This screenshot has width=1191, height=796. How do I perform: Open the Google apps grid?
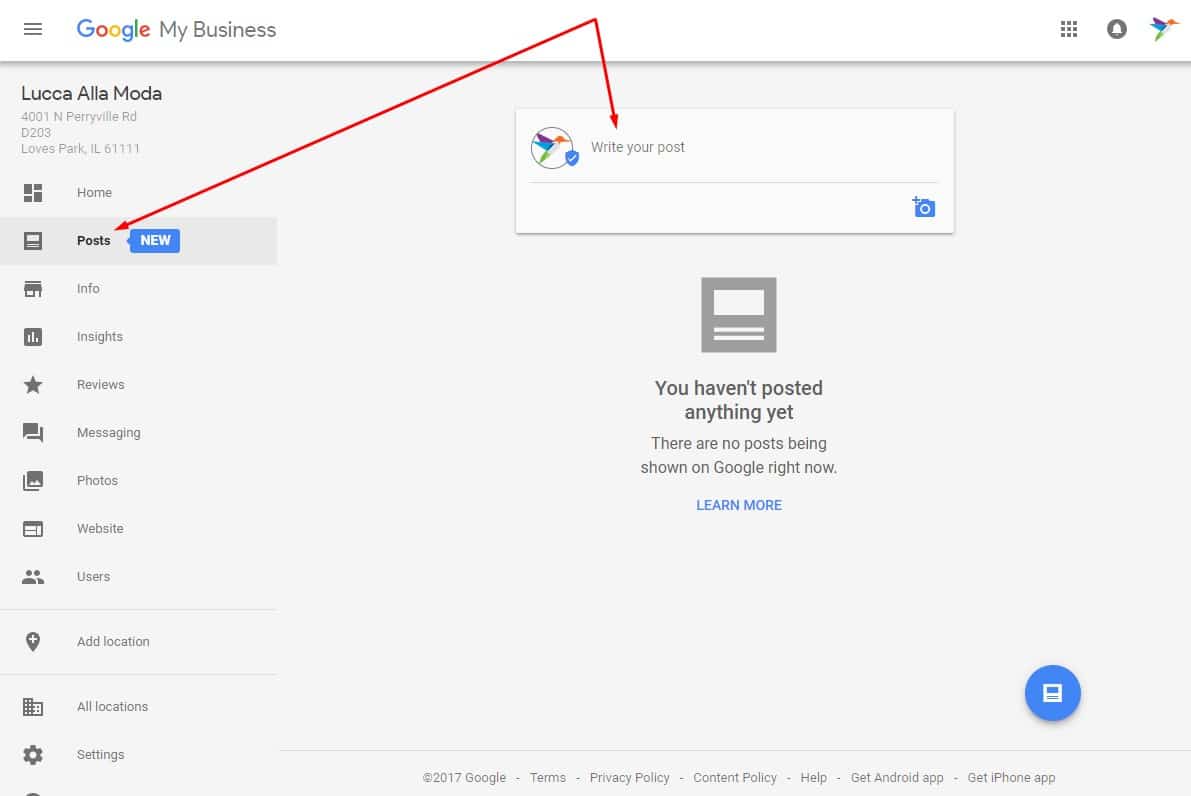[1069, 30]
